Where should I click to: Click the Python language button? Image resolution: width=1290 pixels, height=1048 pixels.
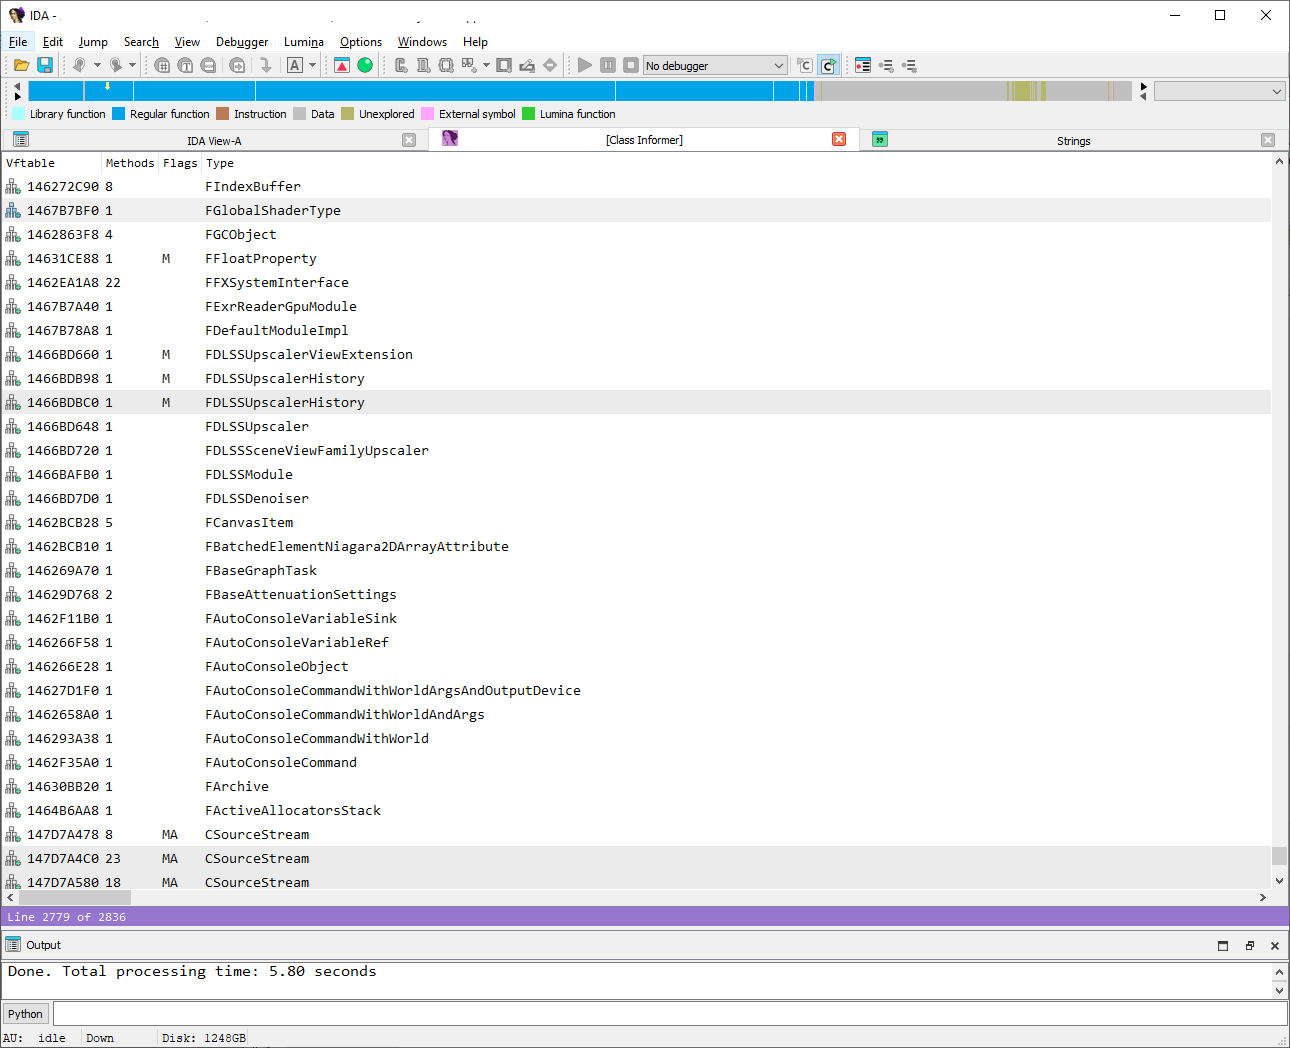pyautogui.click(x=25, y=1013)
